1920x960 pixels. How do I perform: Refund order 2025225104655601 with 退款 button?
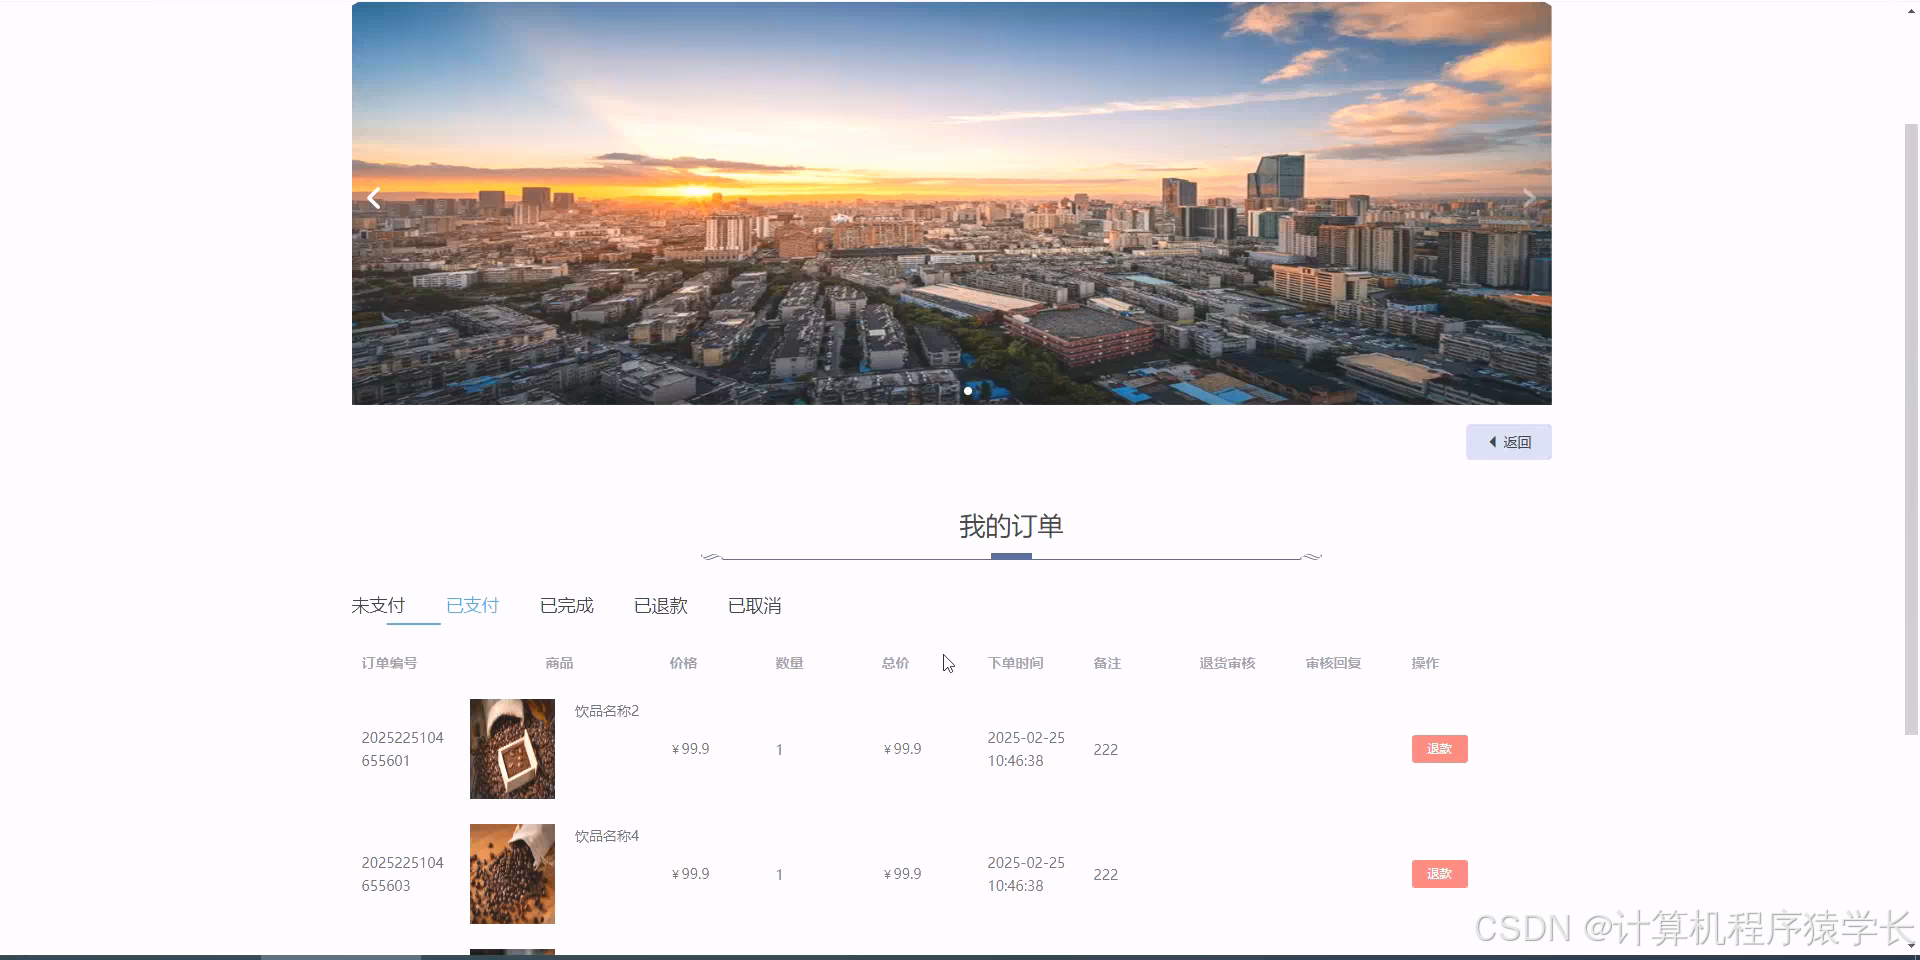1439,749
